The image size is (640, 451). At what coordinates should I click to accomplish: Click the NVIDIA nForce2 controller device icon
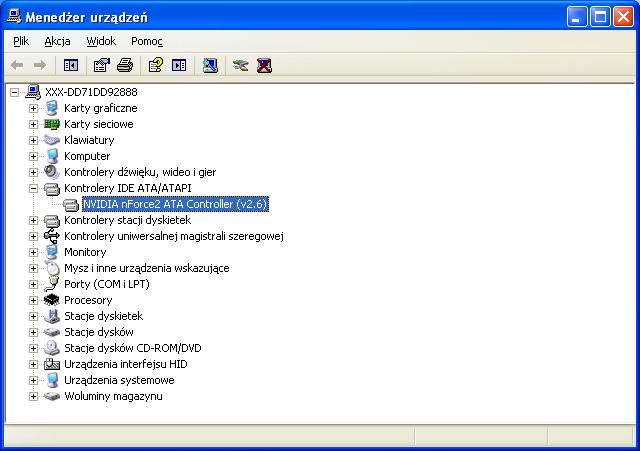tap(71, 204)
